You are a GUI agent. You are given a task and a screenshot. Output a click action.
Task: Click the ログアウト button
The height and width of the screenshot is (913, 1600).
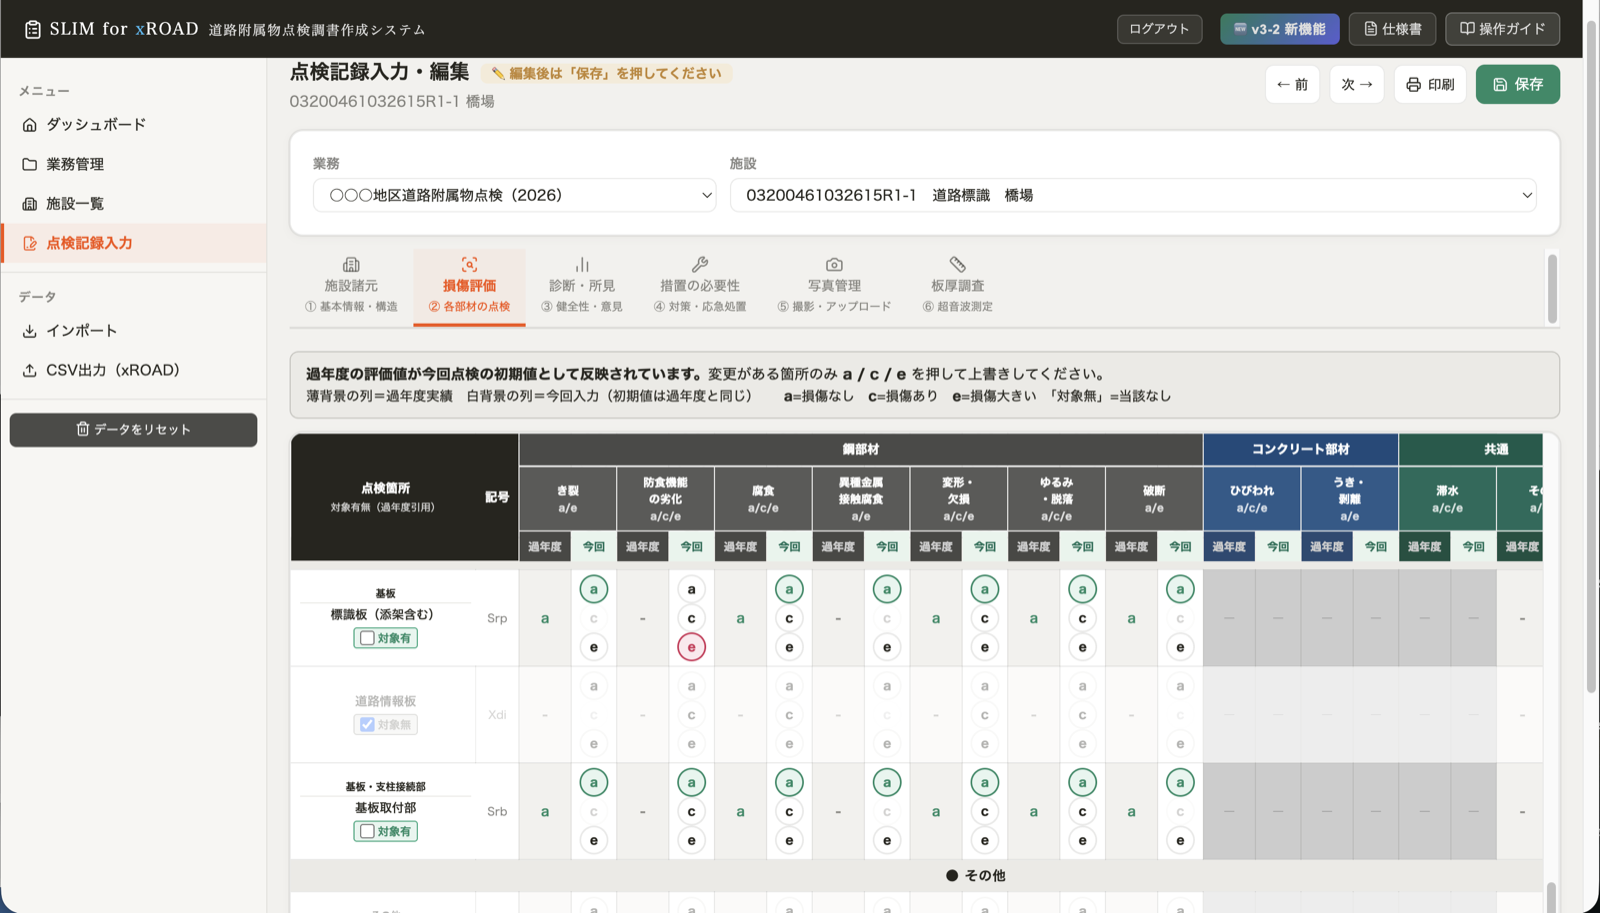tap(1159, 29)
